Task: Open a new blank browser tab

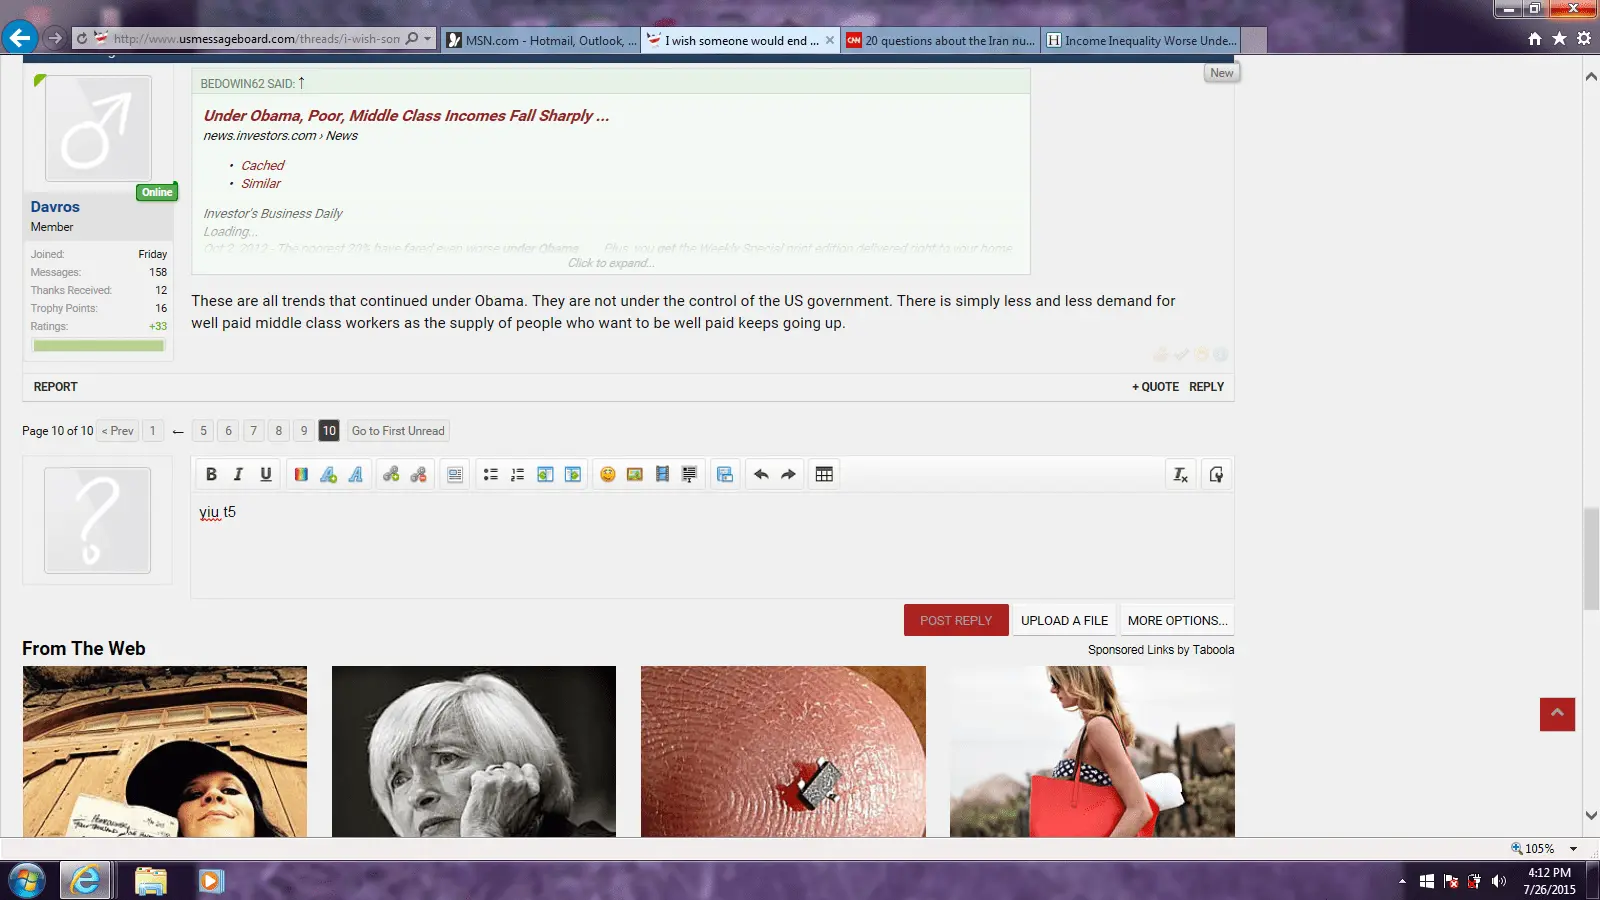Action: click(1254, 40)
